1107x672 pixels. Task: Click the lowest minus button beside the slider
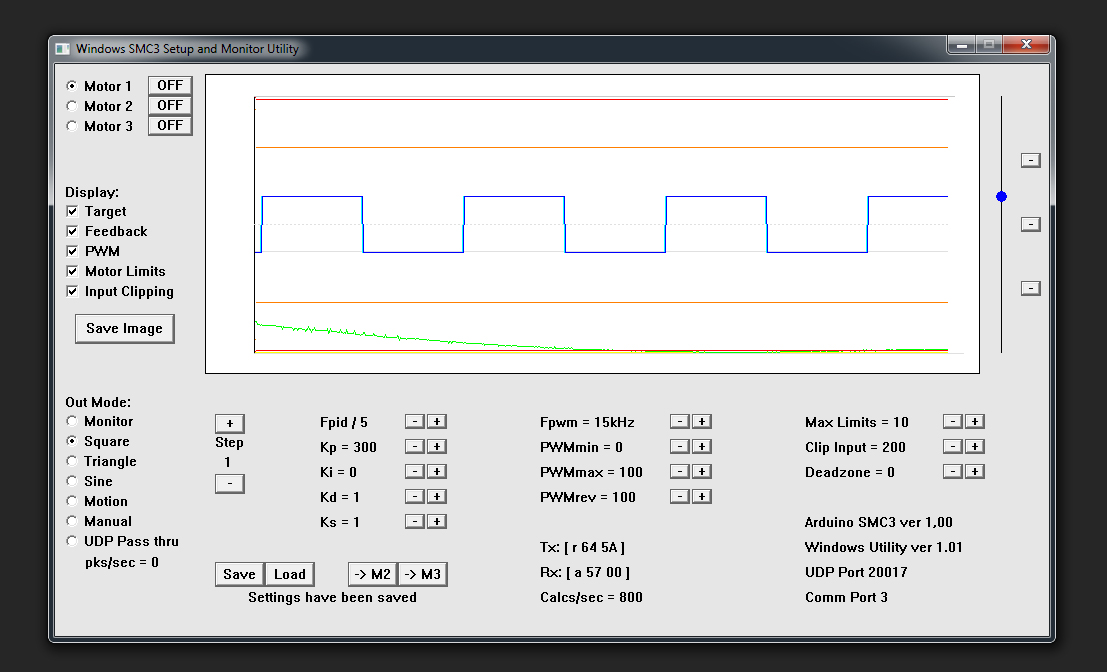tap(1031, 288)
